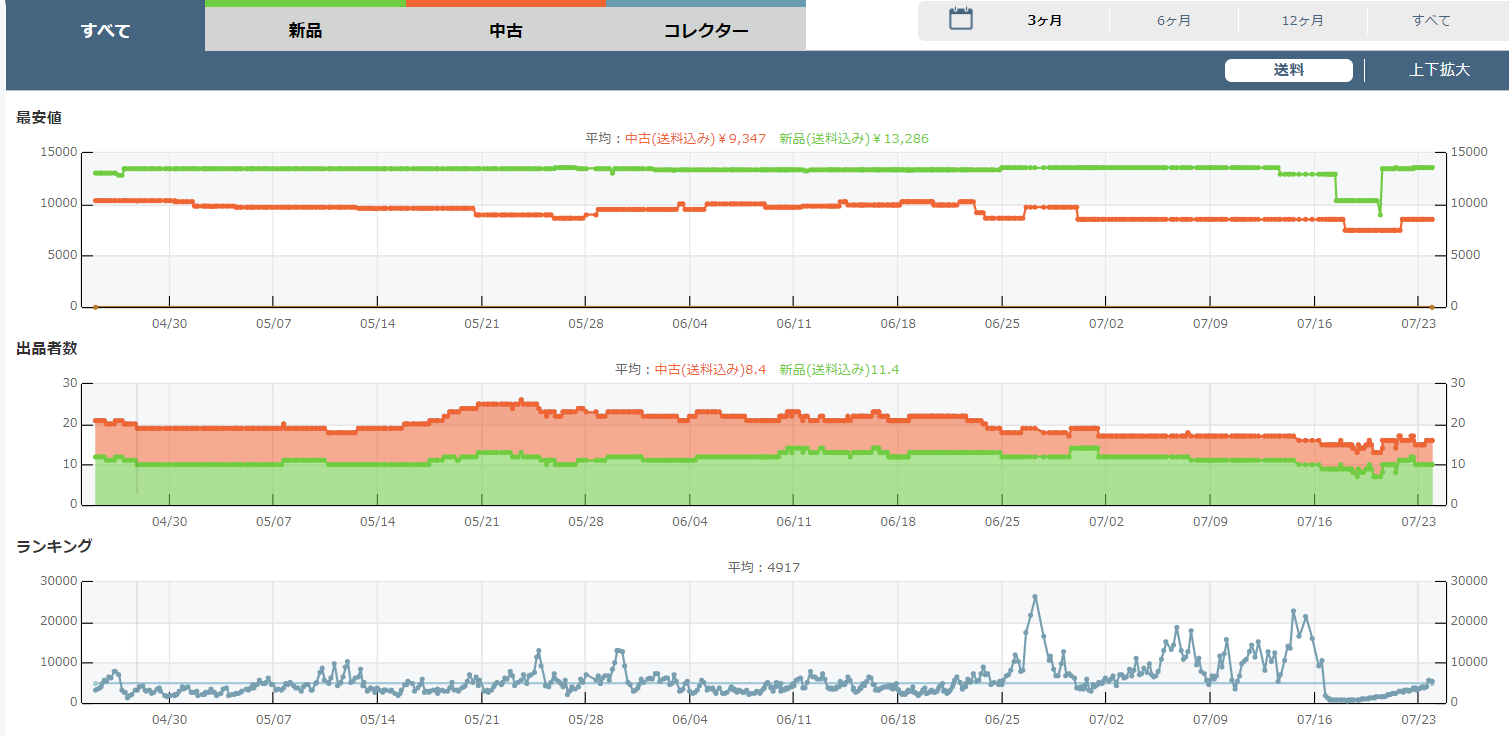Click the lowest orange 中古 price segment after 07/16
The height and width of the screenshot is (736, 1509).
(1371, 230)
